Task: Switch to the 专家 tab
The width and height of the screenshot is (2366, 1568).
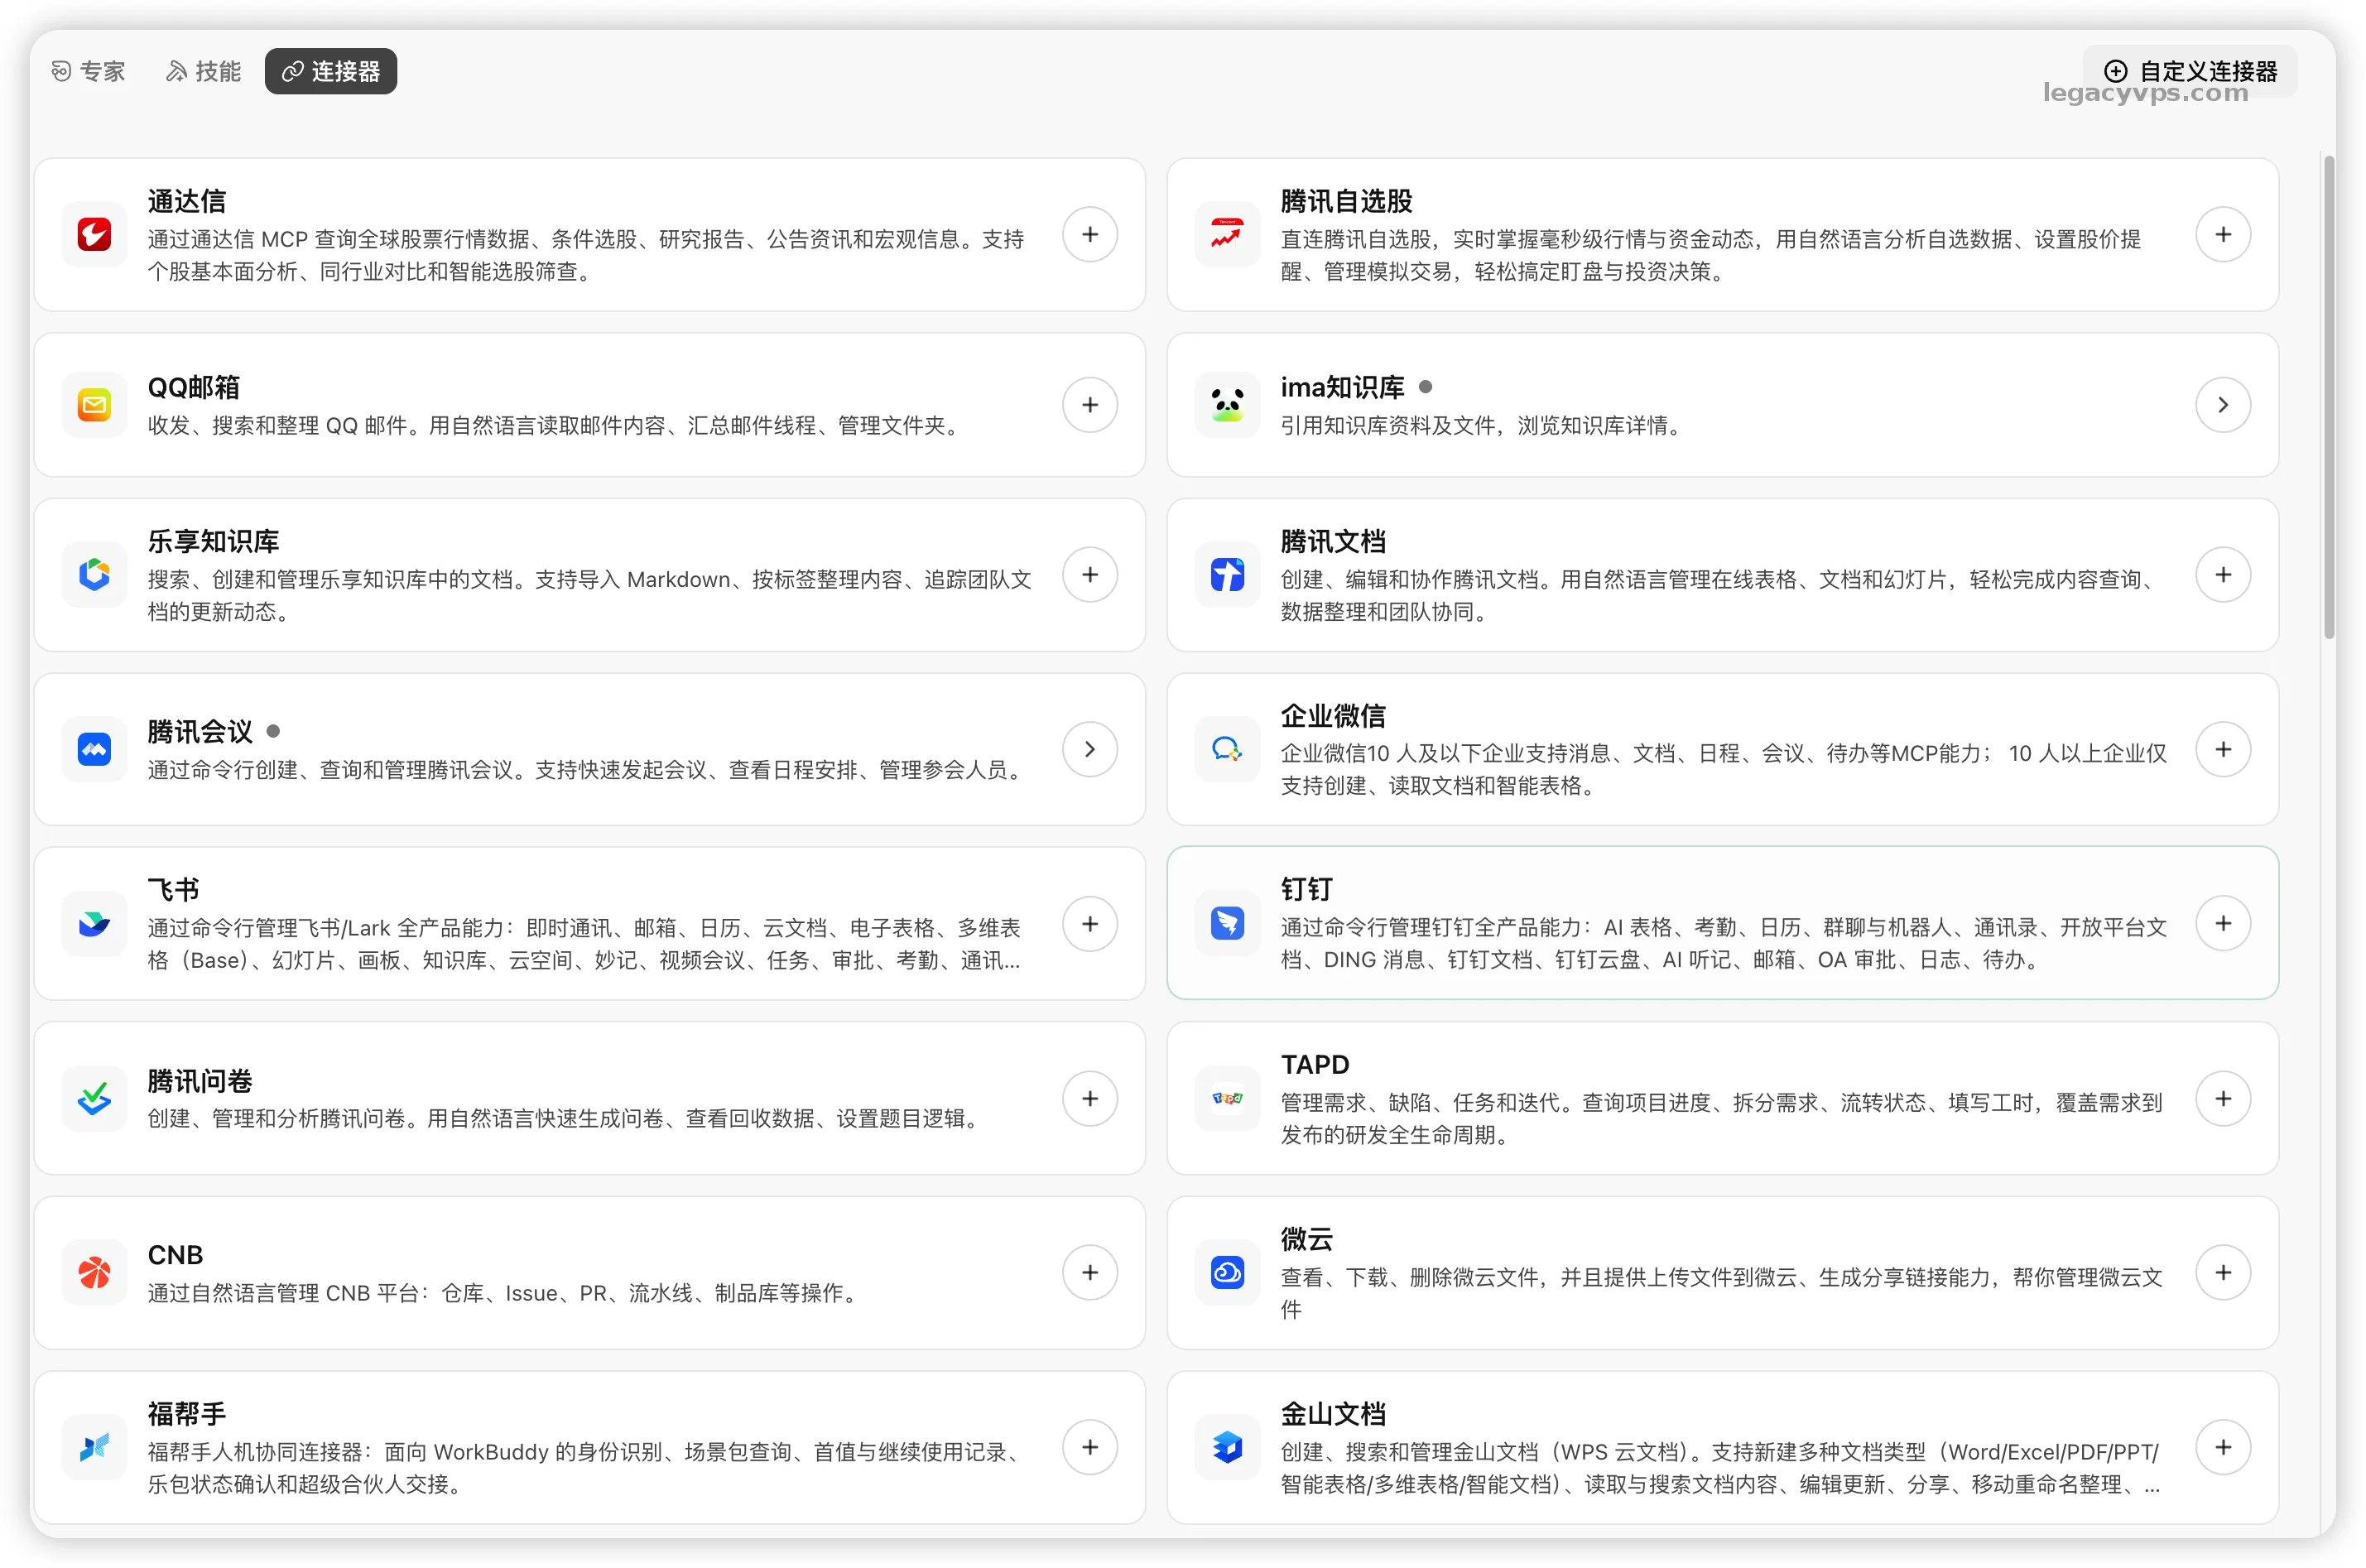Action: (88, 71)
